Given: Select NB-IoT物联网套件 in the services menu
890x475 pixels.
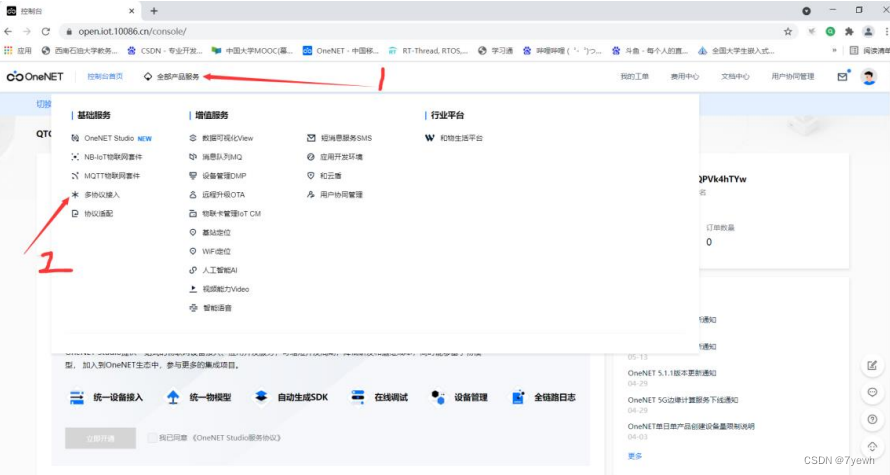Looking at the screenshot, I should (x=107, y=157).
